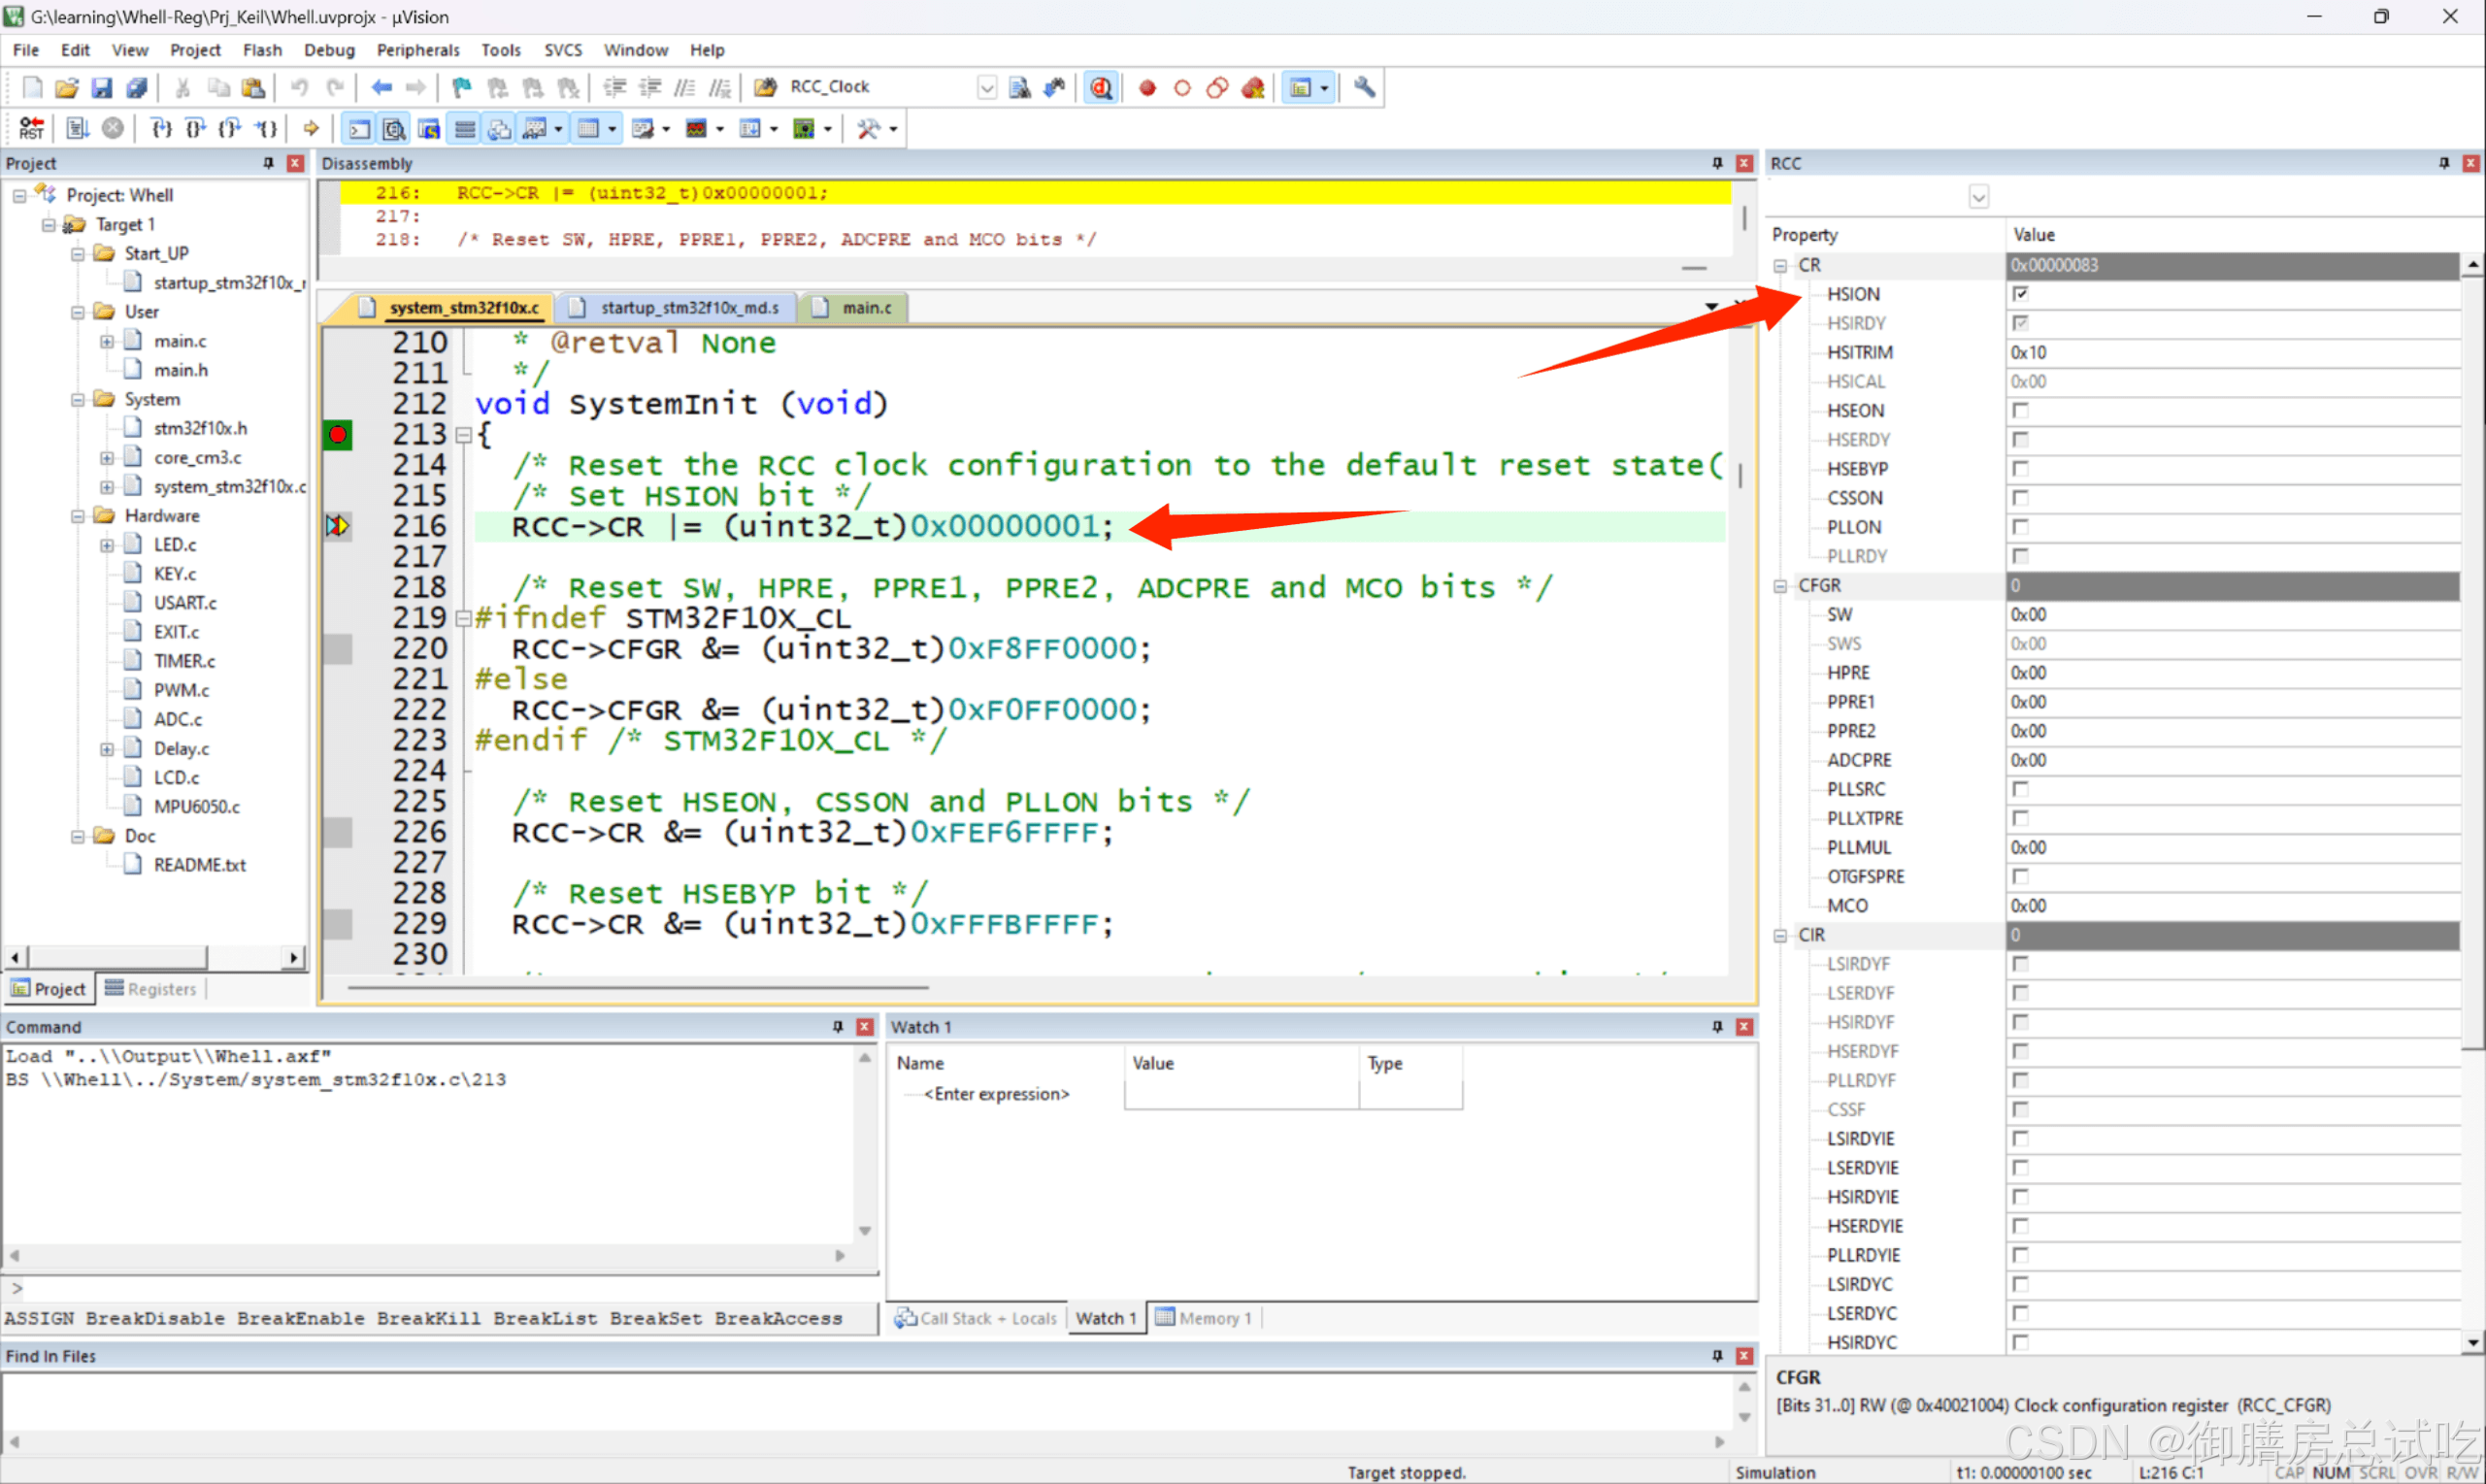Click the Step Over icon
This screenshot has width=2486, height=1484.
click(x=196, y=128)
